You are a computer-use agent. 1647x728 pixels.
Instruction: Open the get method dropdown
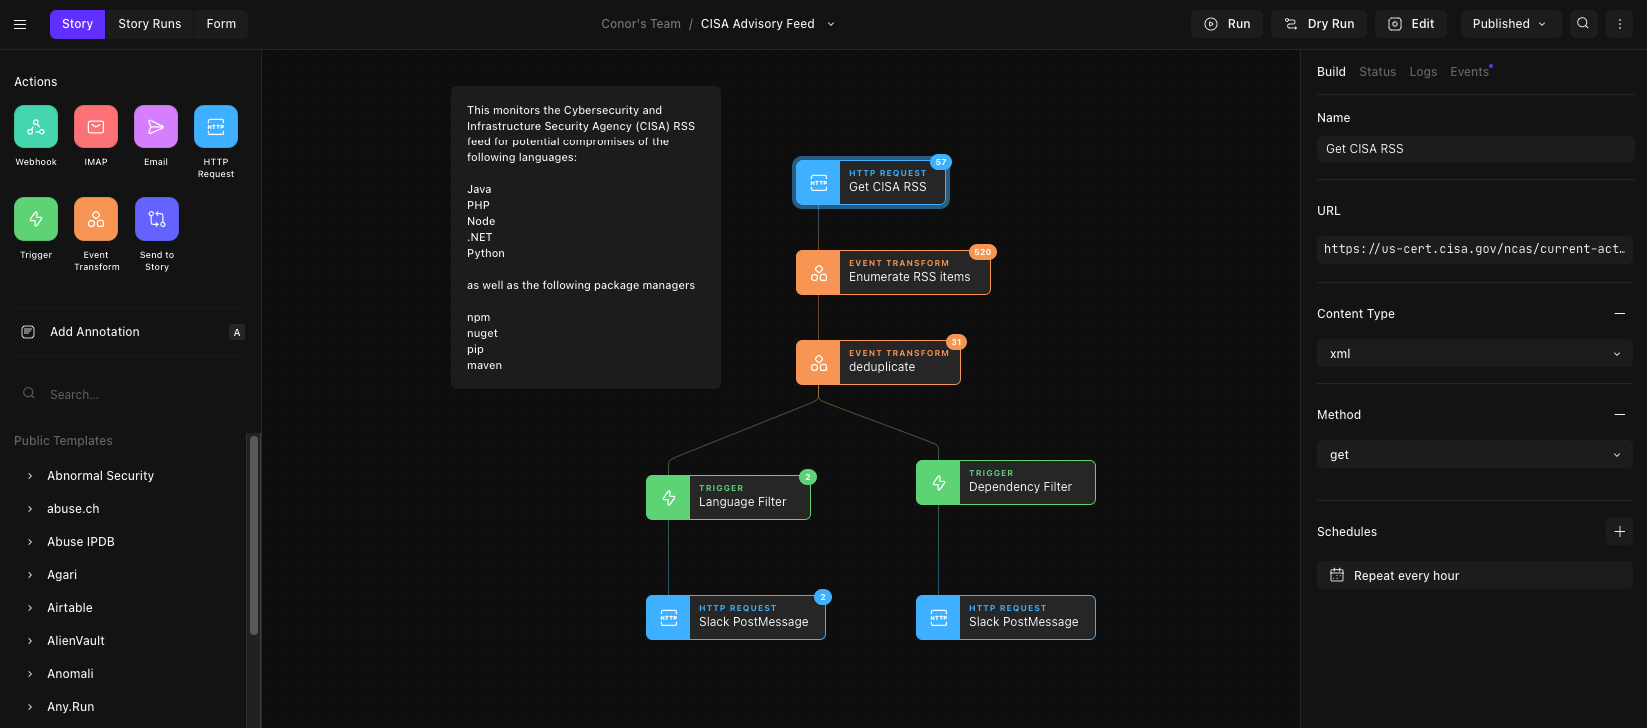pos(1475,455)
